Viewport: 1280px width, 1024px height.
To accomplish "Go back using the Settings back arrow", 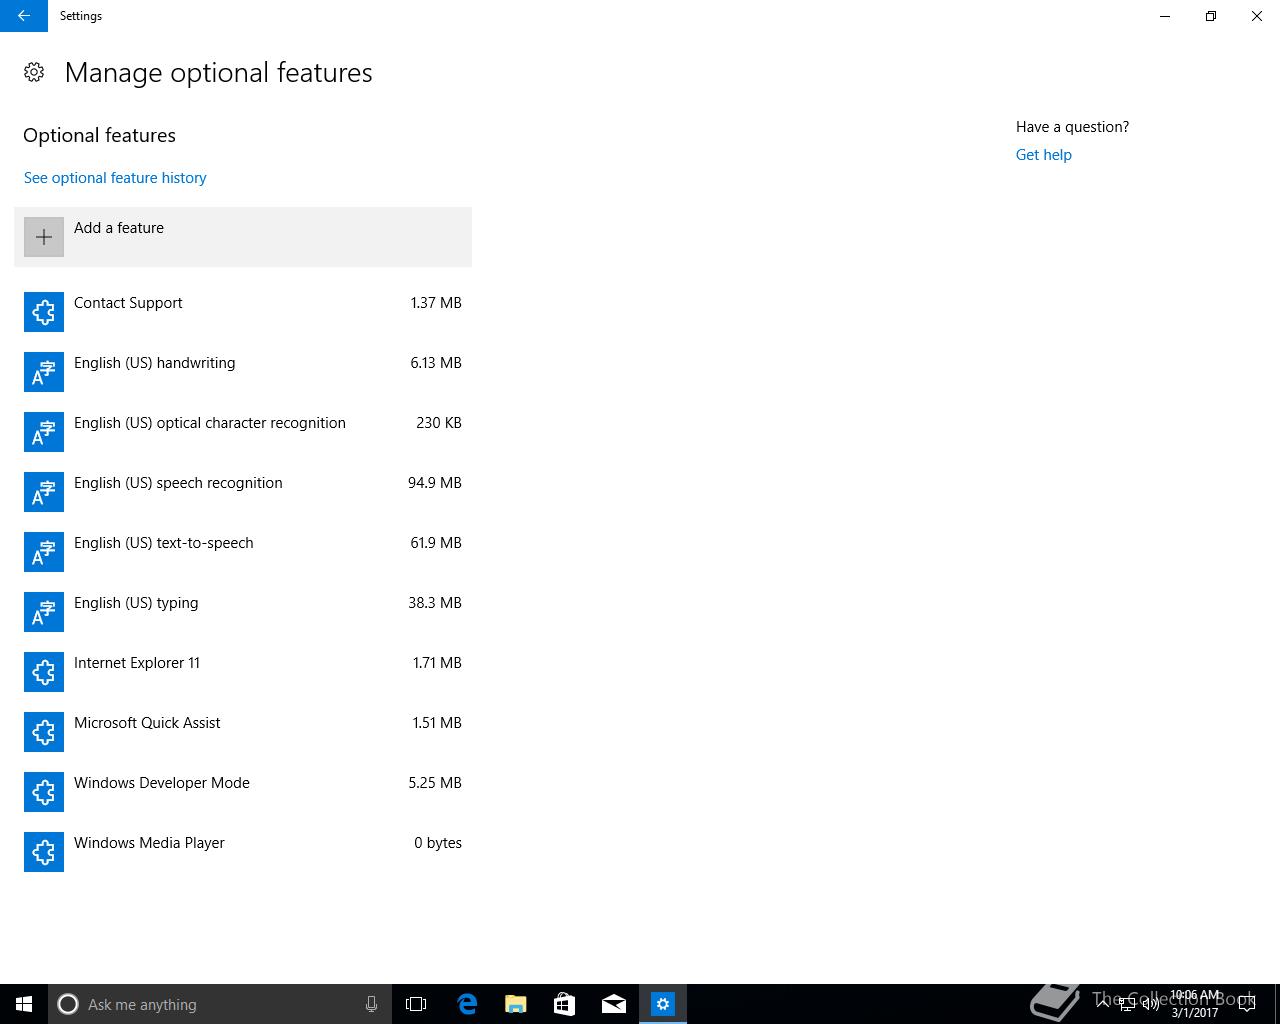I will pyautogui.click(x=24, y=16).
